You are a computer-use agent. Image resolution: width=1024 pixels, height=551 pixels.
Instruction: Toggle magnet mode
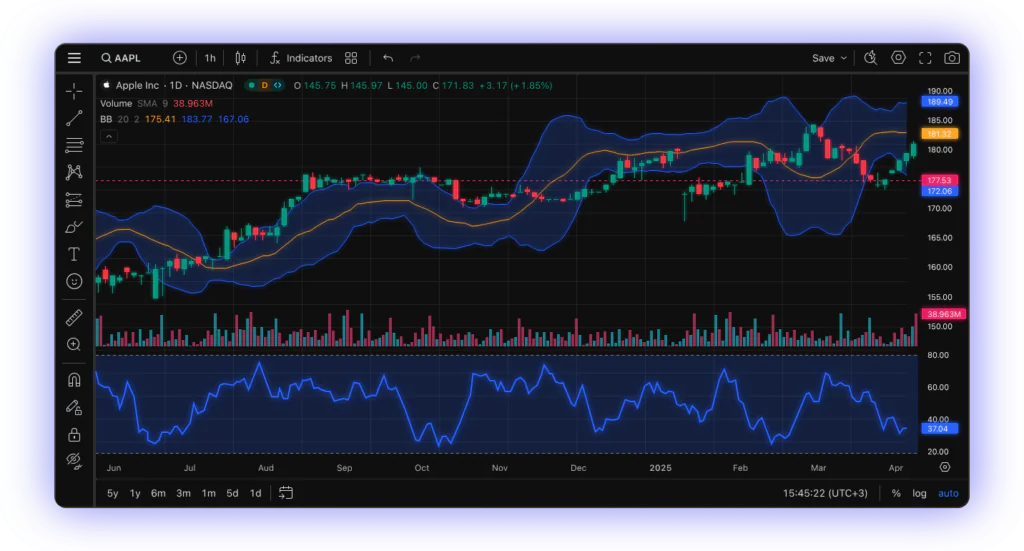(74, 380)
